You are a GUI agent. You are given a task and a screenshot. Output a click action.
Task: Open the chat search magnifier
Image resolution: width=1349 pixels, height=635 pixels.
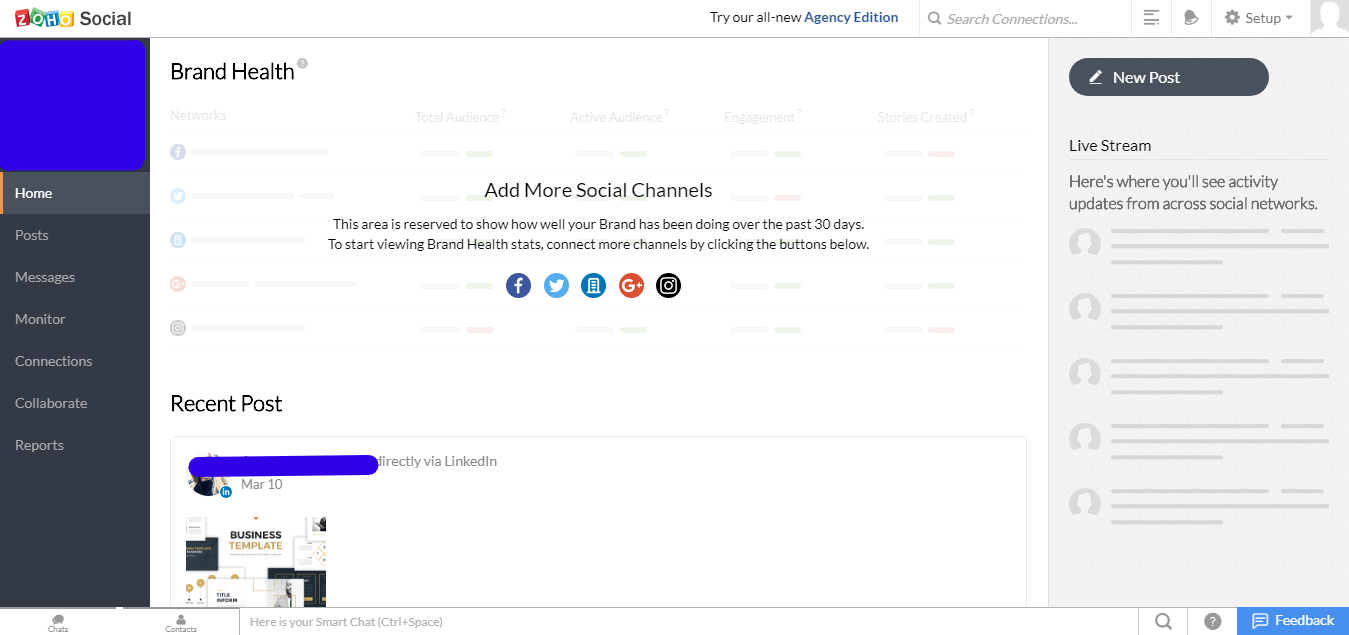pos(1162,621)
